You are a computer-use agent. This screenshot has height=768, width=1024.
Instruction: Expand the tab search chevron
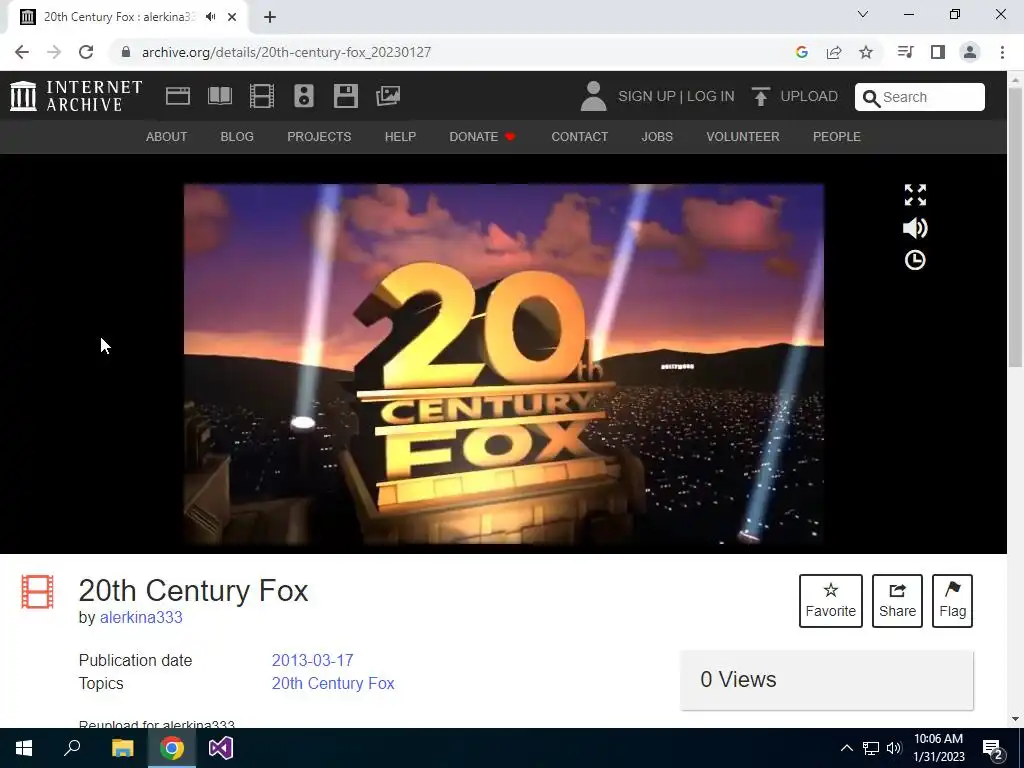click(x=863, y=14)
